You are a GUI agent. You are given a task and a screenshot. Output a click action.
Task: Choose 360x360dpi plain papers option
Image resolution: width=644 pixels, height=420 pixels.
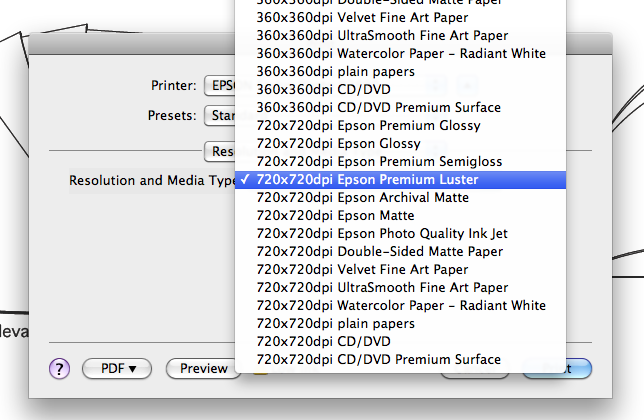(400, 72)
